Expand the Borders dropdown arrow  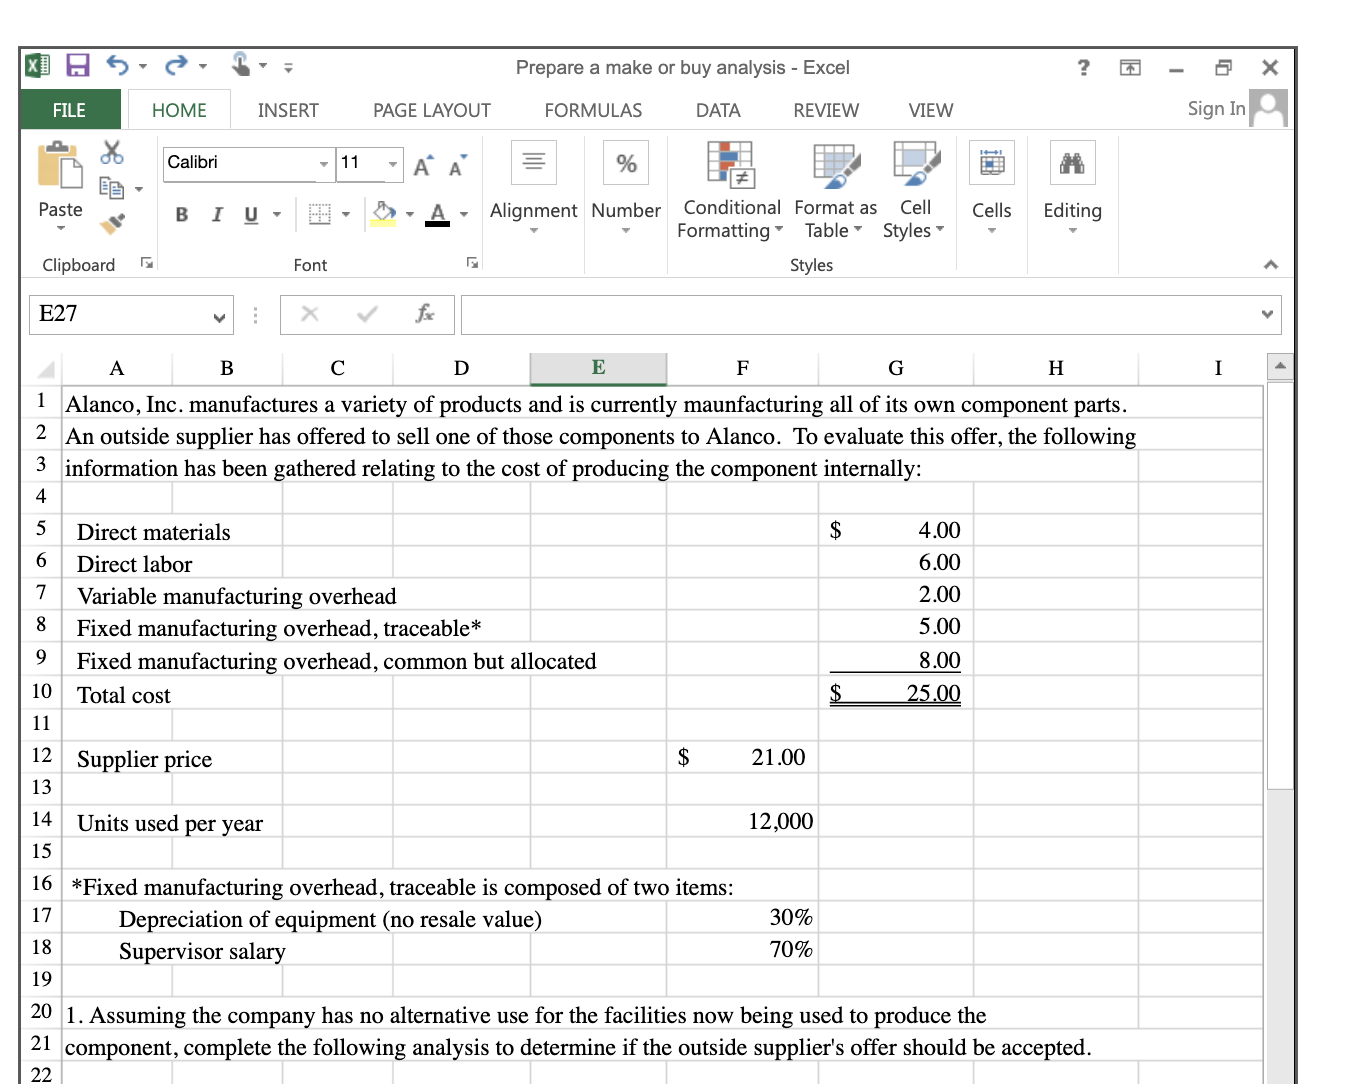(x=346, y=214)
